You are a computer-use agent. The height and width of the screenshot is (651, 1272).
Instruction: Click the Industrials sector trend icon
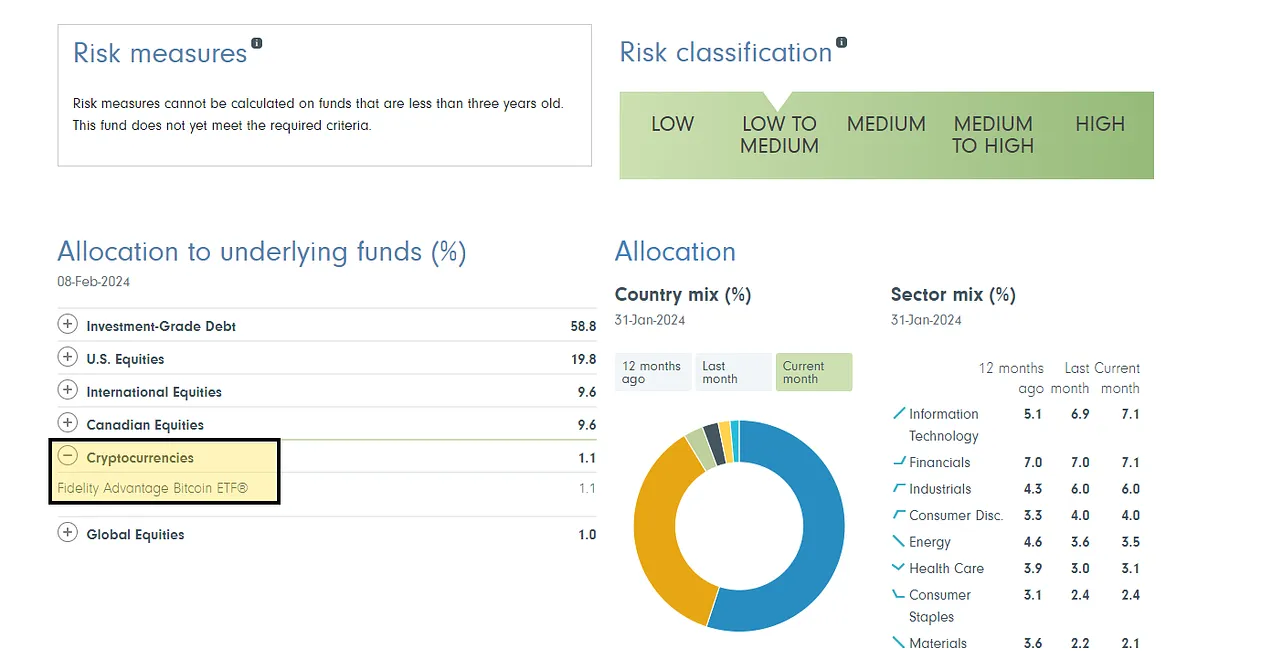click(898, 488)
